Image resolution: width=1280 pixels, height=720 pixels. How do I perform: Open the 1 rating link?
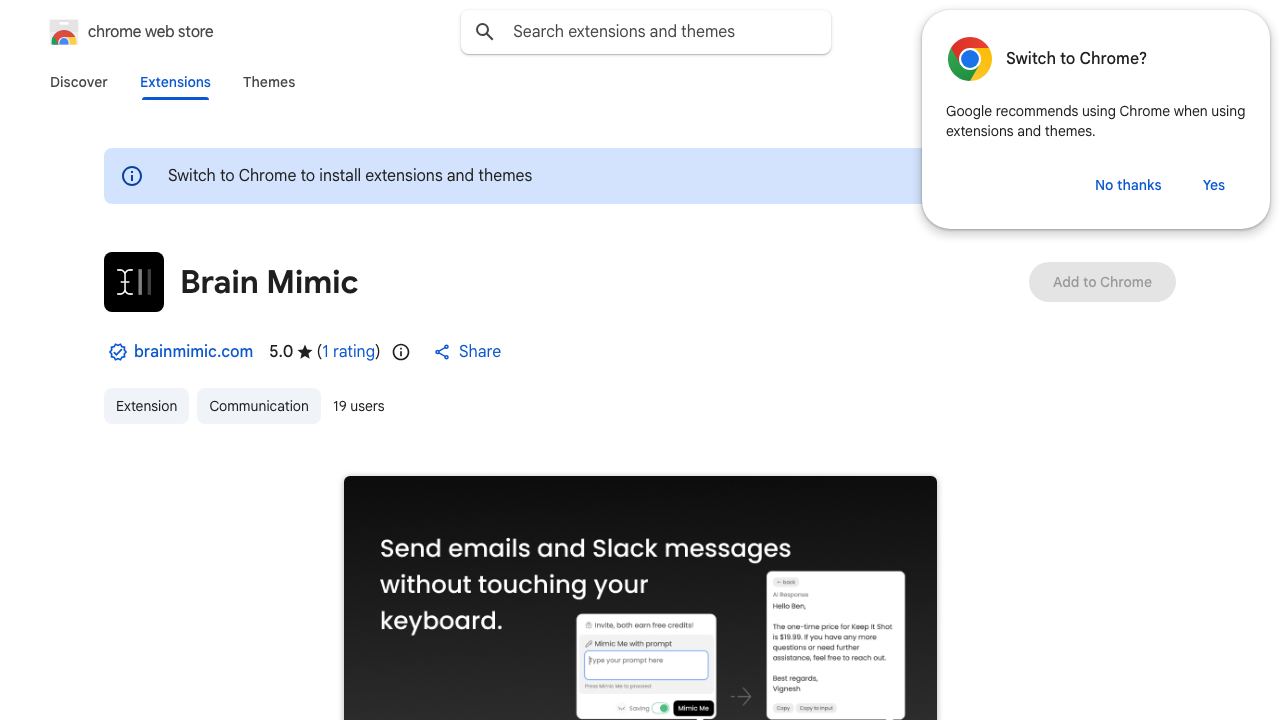point(350,352)
